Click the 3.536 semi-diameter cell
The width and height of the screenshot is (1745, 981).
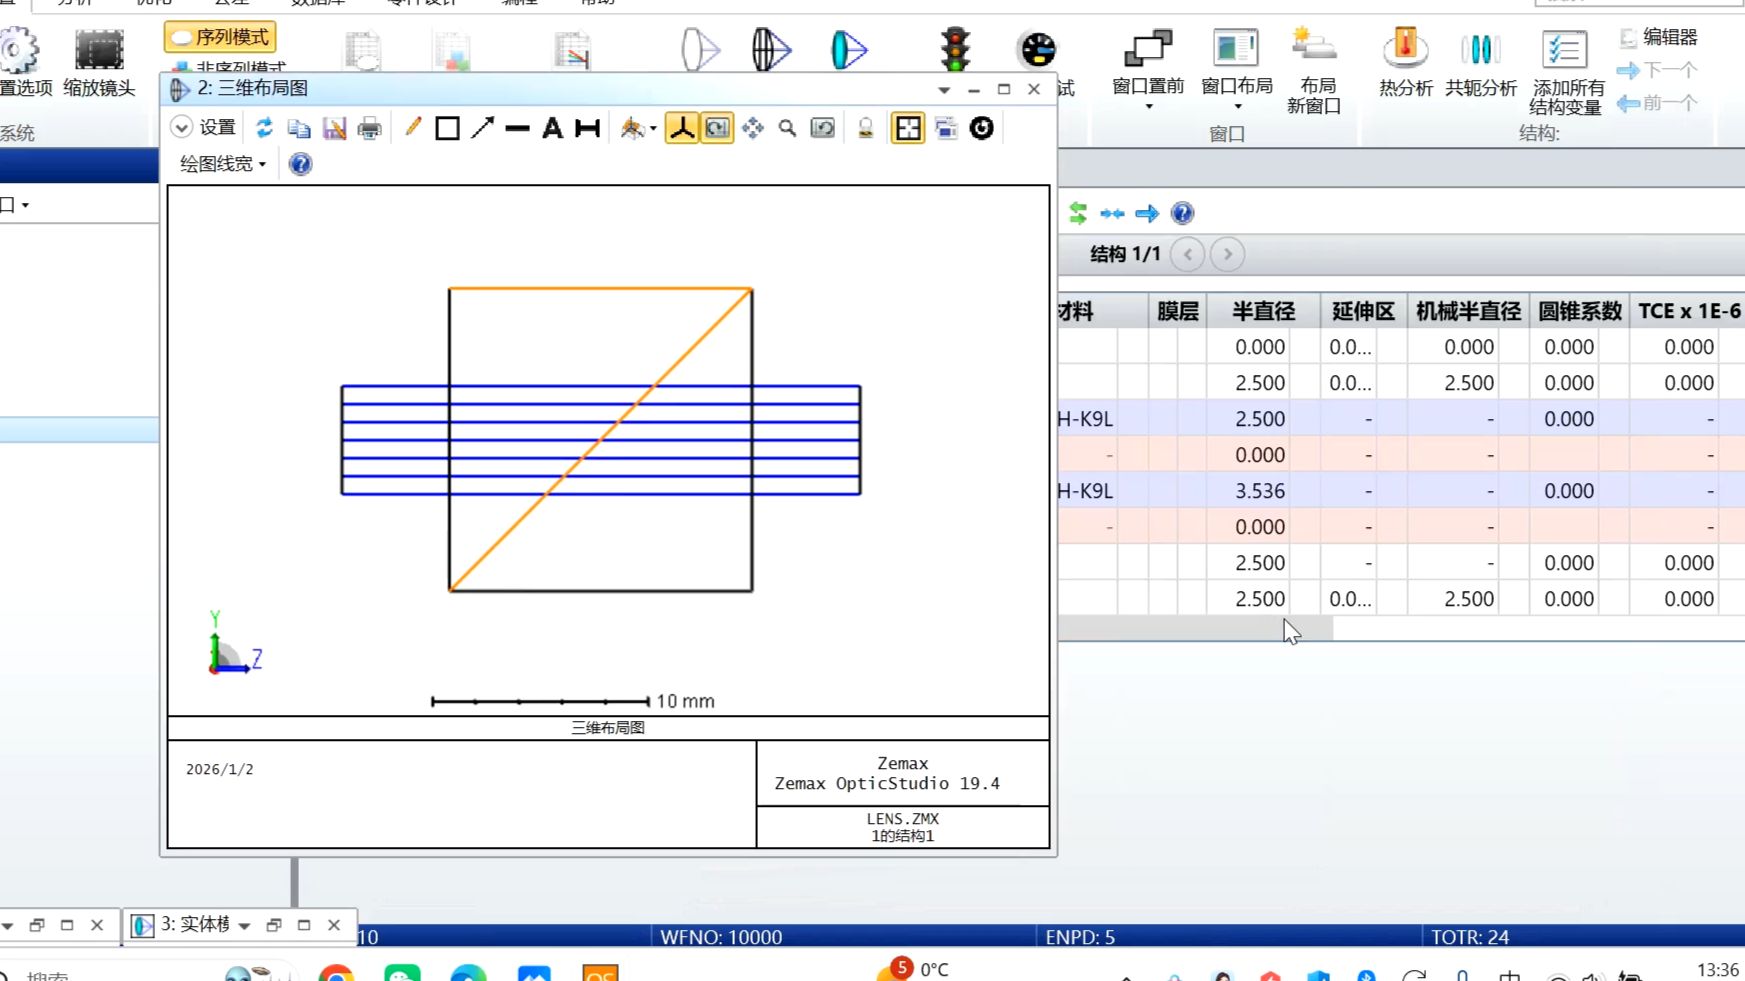[x=1260, y=491]
